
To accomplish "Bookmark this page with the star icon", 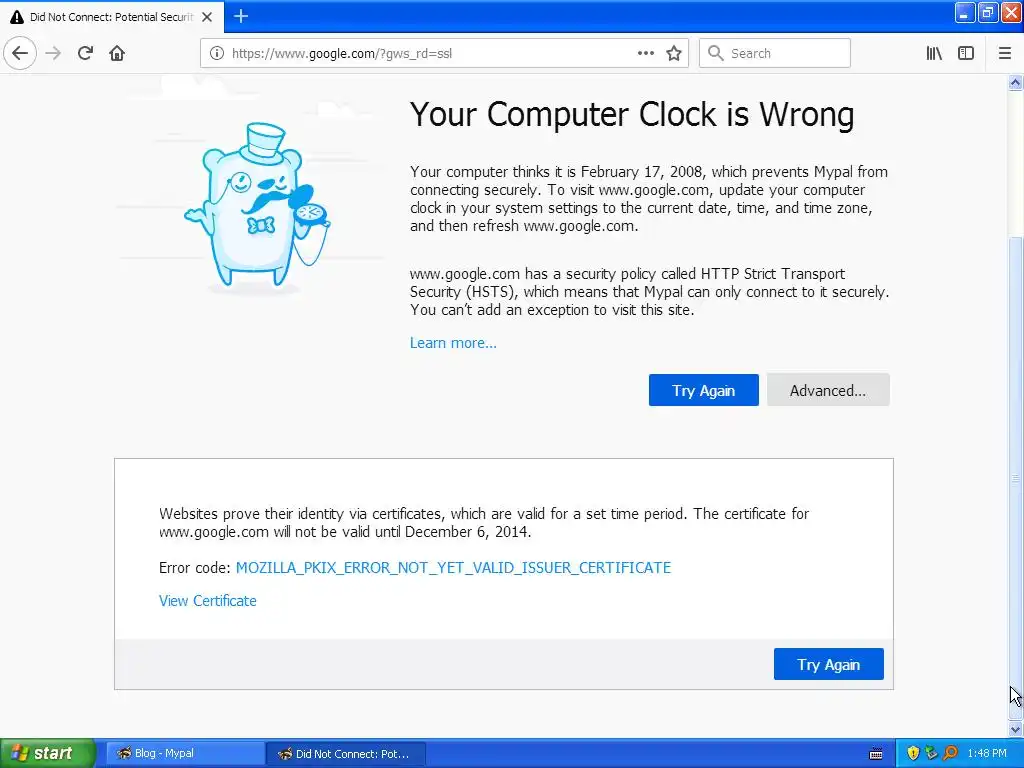I will (674, 54).
